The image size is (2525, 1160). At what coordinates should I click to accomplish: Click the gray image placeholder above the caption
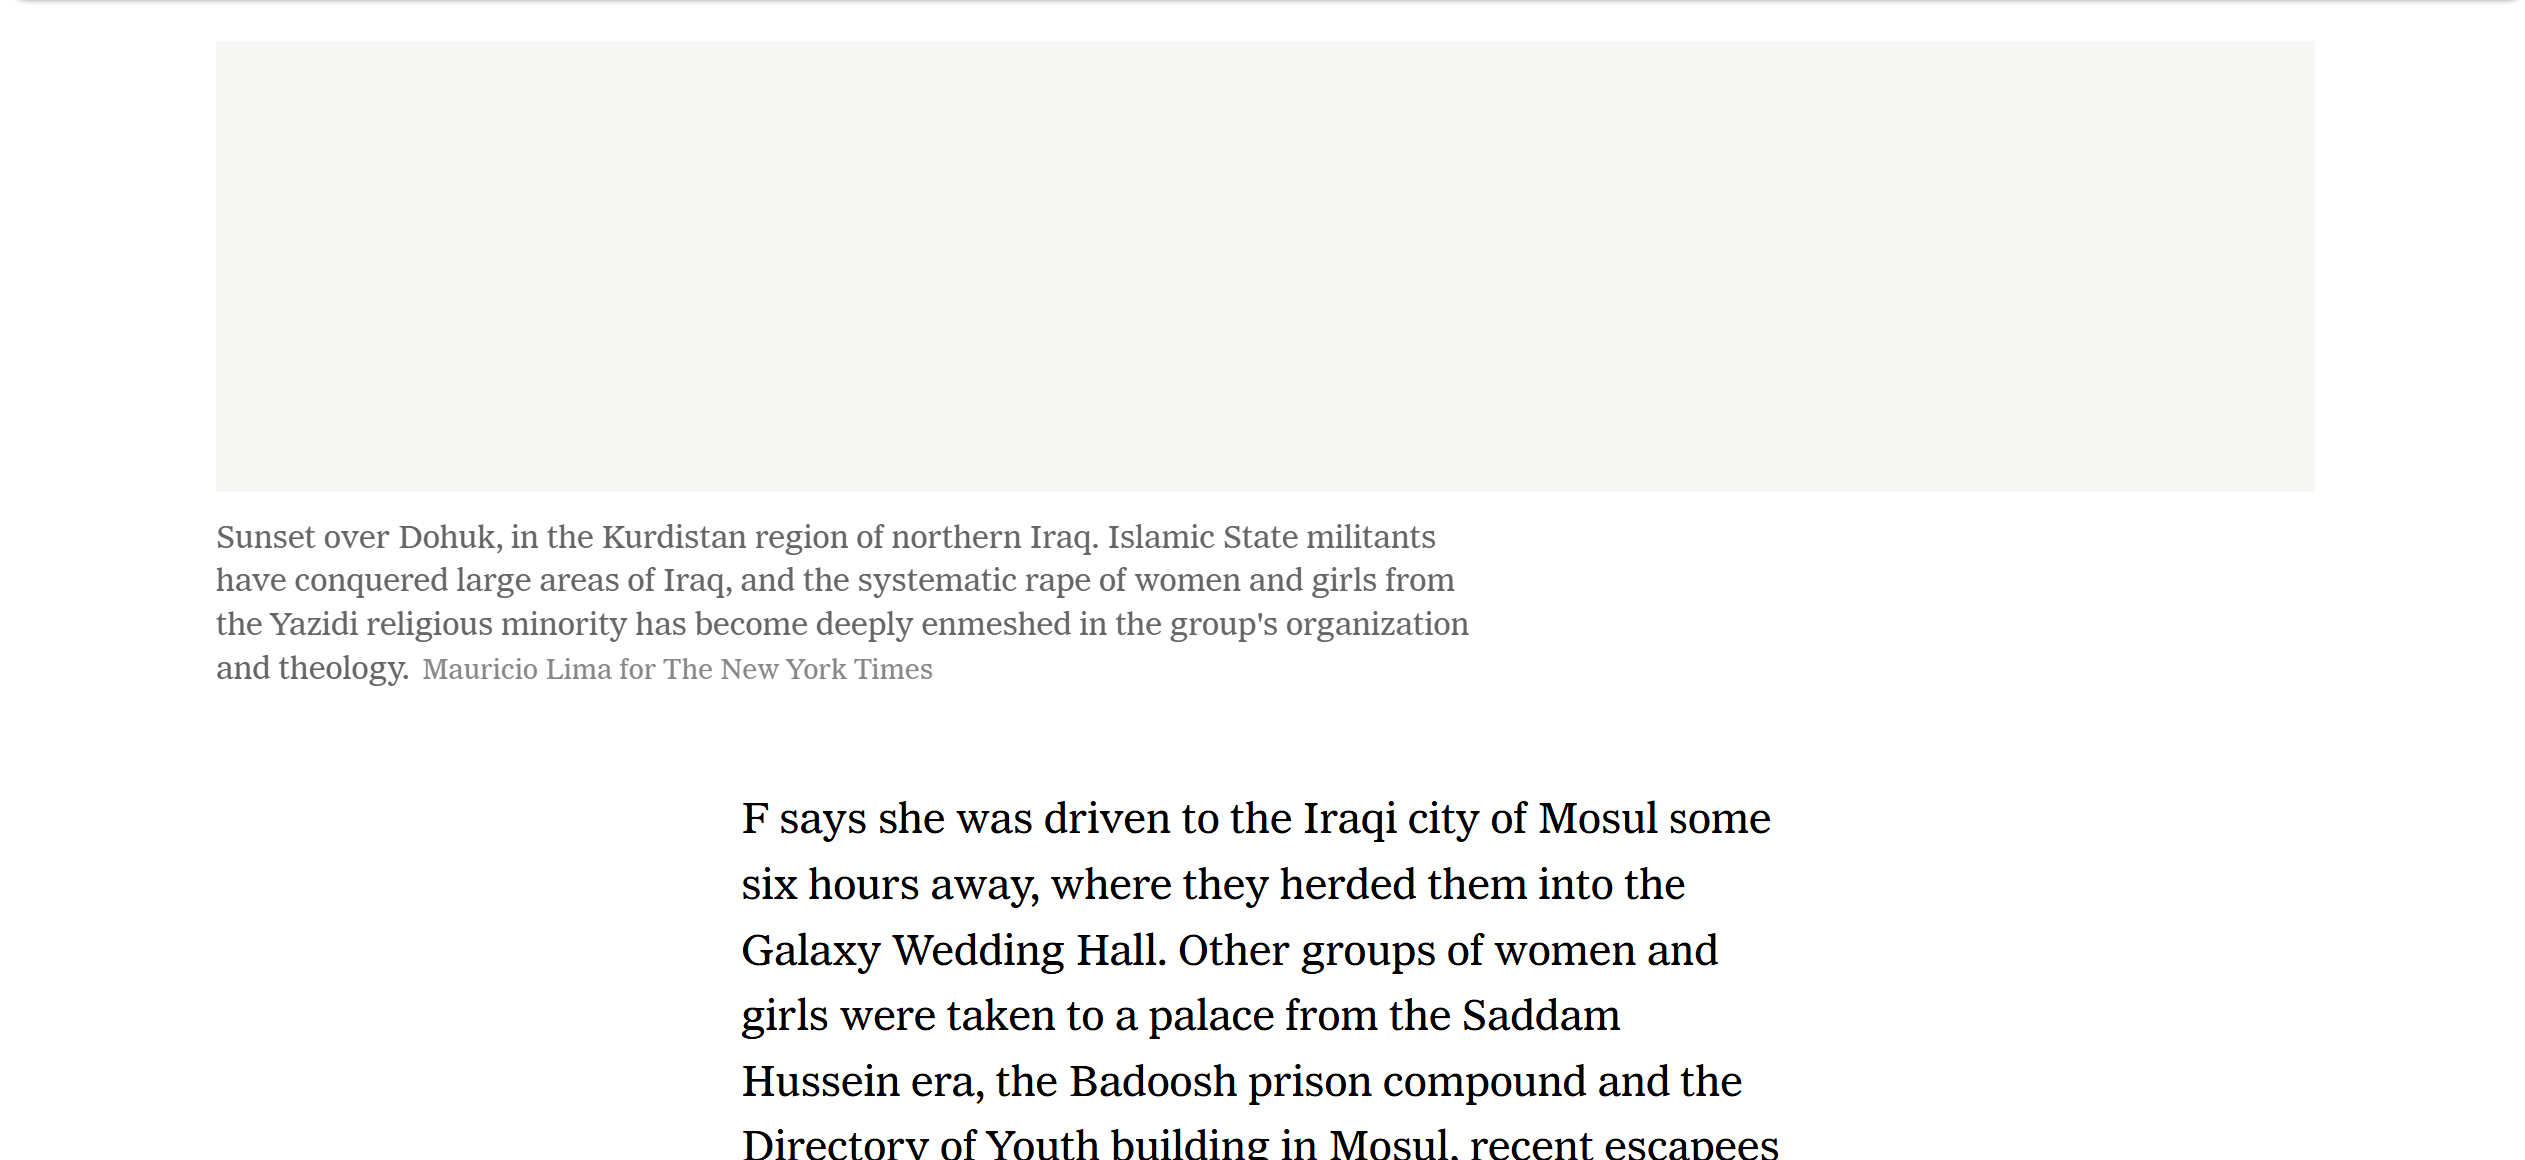pos(1265,266)
